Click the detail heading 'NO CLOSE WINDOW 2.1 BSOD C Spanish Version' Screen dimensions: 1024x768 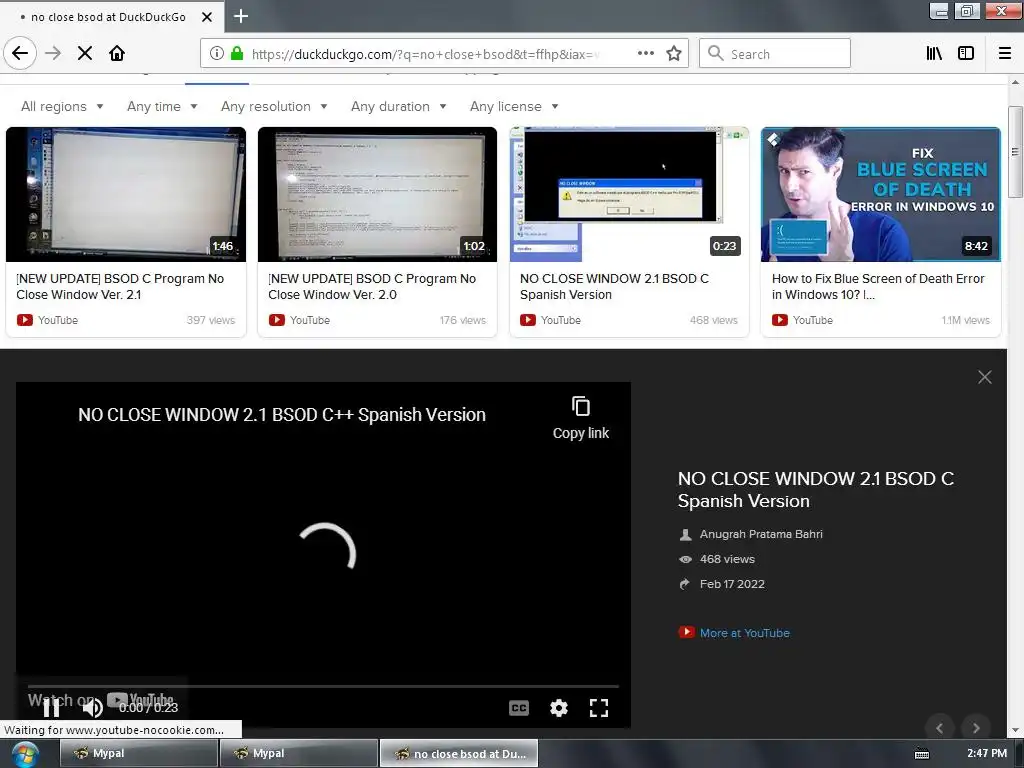pyautogui.click(x=816, y=490)
